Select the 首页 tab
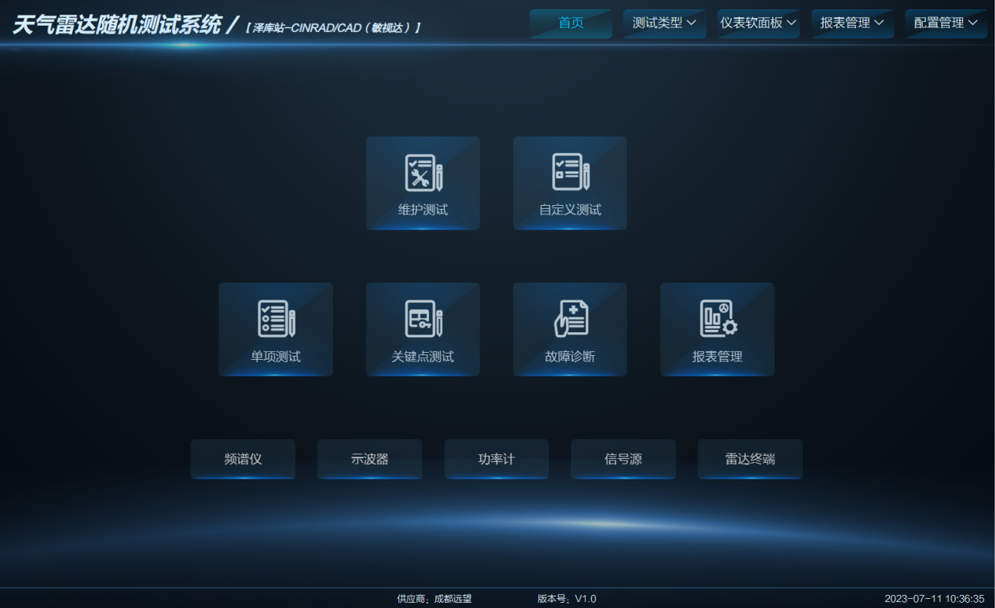 coord(570,23)
